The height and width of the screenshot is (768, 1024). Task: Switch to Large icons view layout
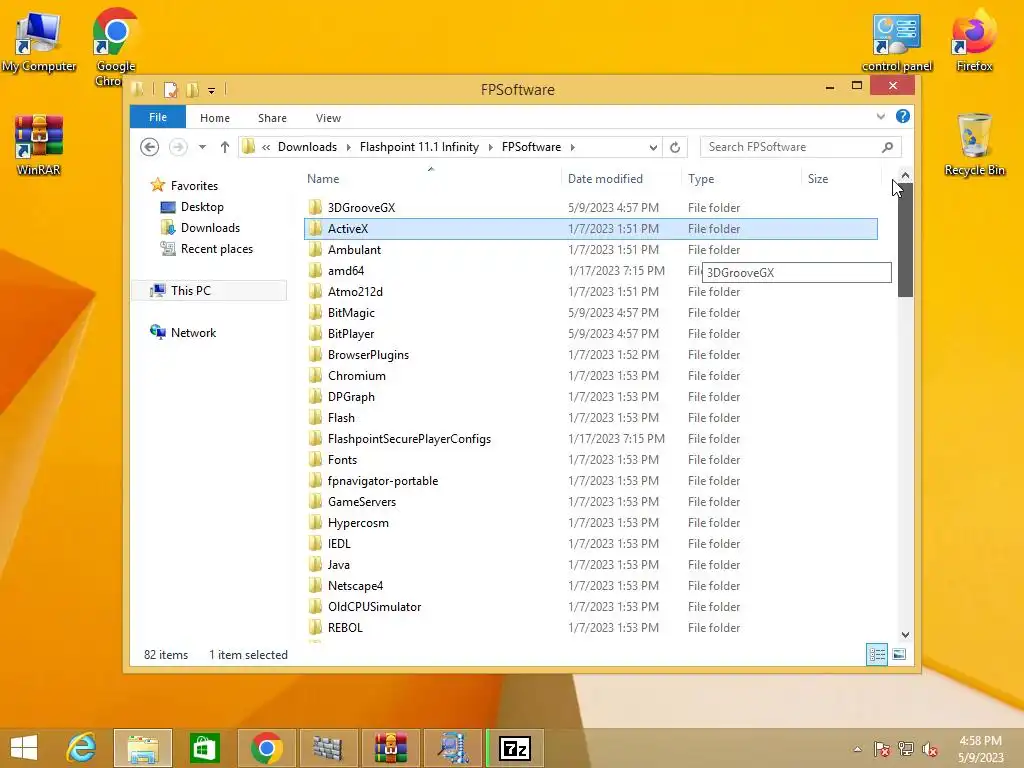(x=899, y=654)
